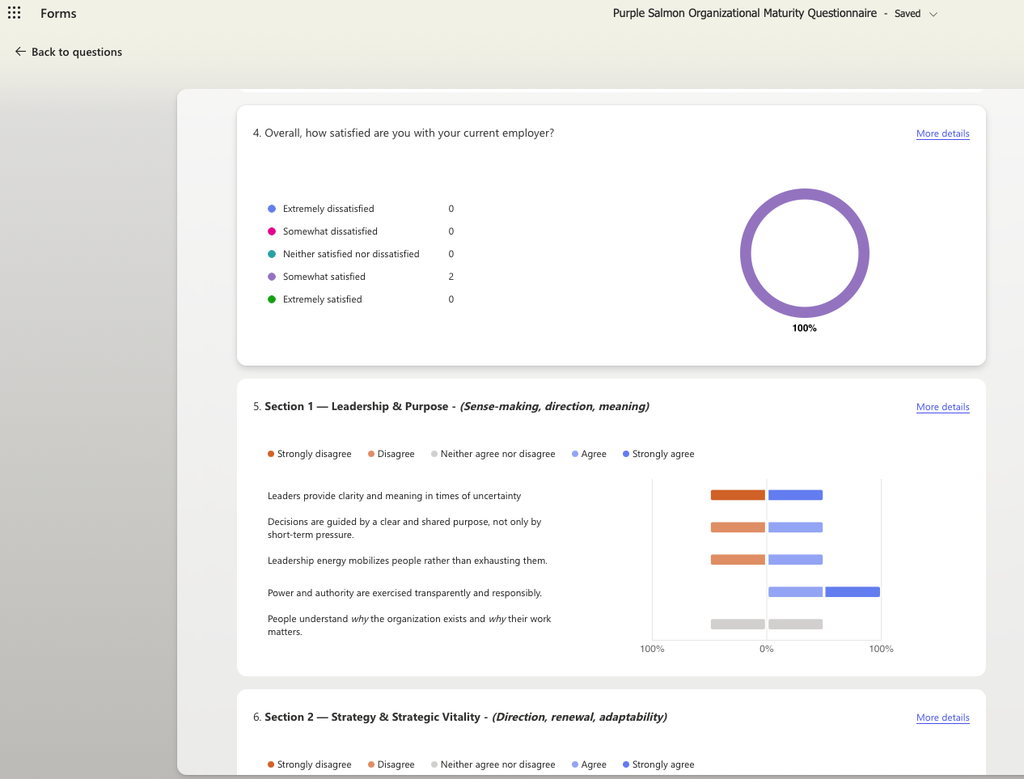The width and height of the screenshot is (1024, 779).
Task: Open More details for Section 1
Action: click(x=942, y=407)
